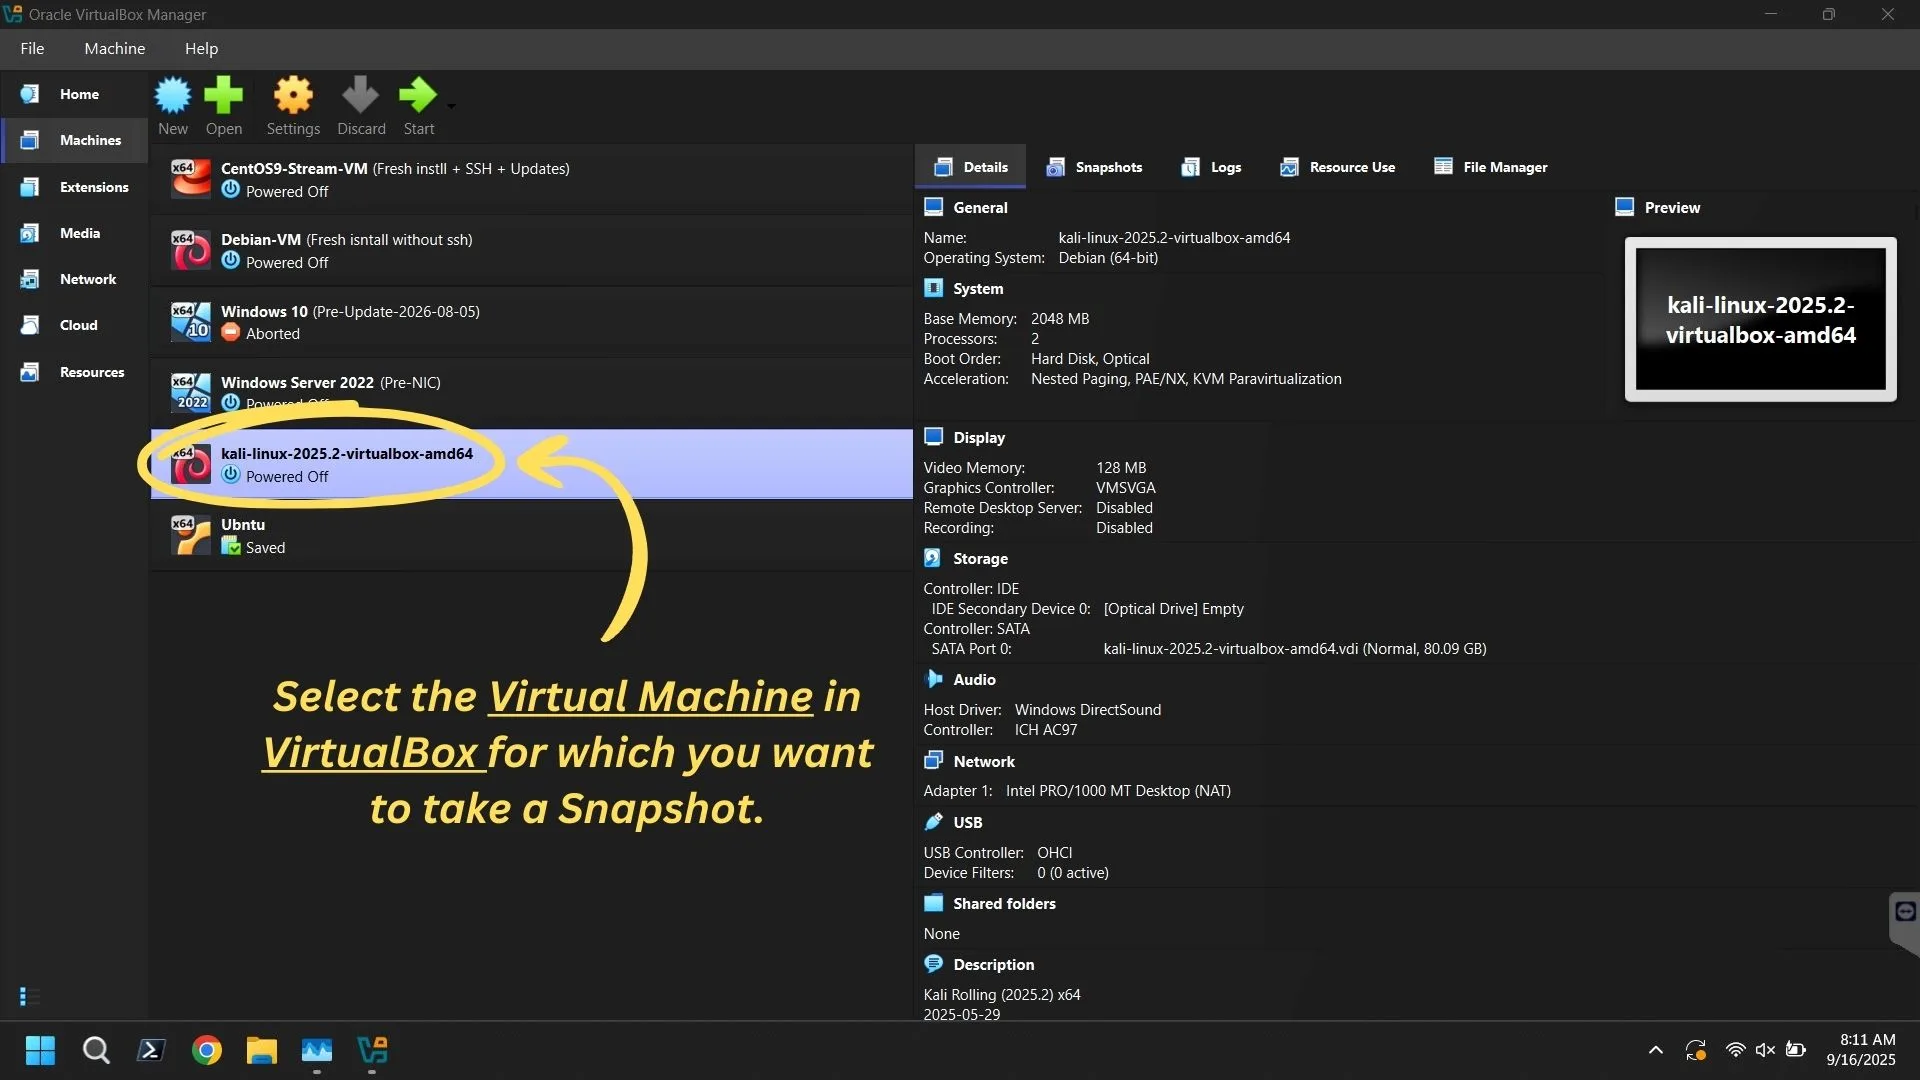
Task: Go to the Cloud section
Action: [x=78, y=325]
